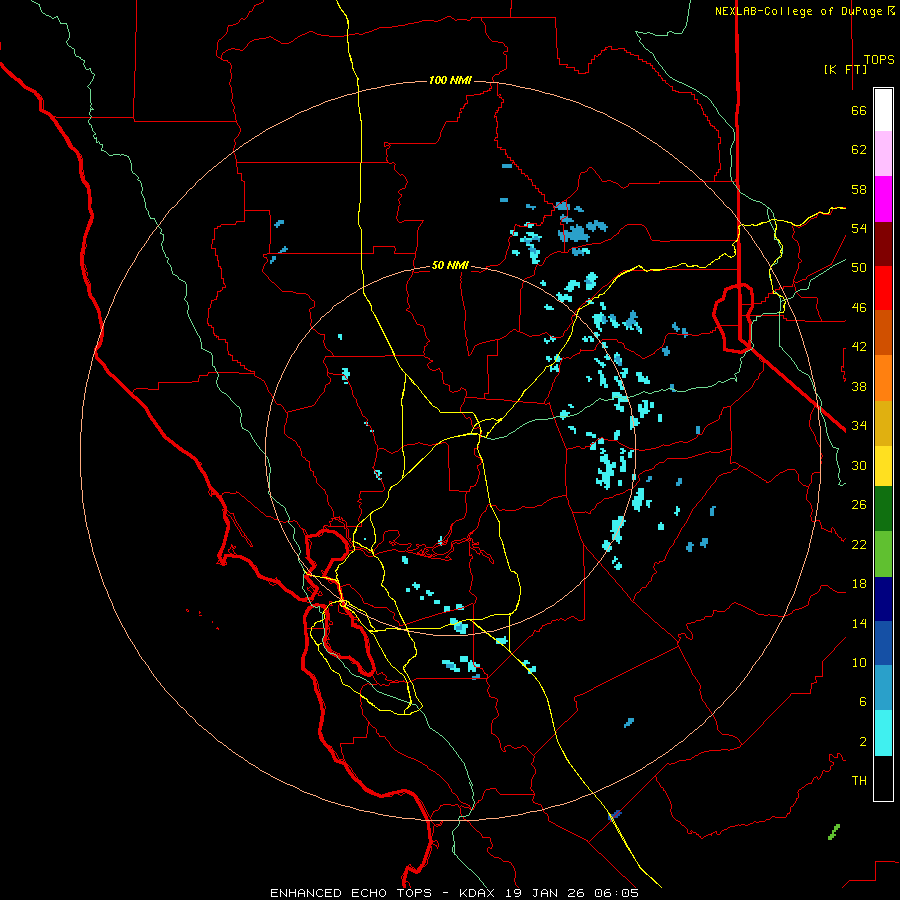This screenshot has width=900, height=900.
Task: Click the "18" legend value
Action: pos(859,584)
